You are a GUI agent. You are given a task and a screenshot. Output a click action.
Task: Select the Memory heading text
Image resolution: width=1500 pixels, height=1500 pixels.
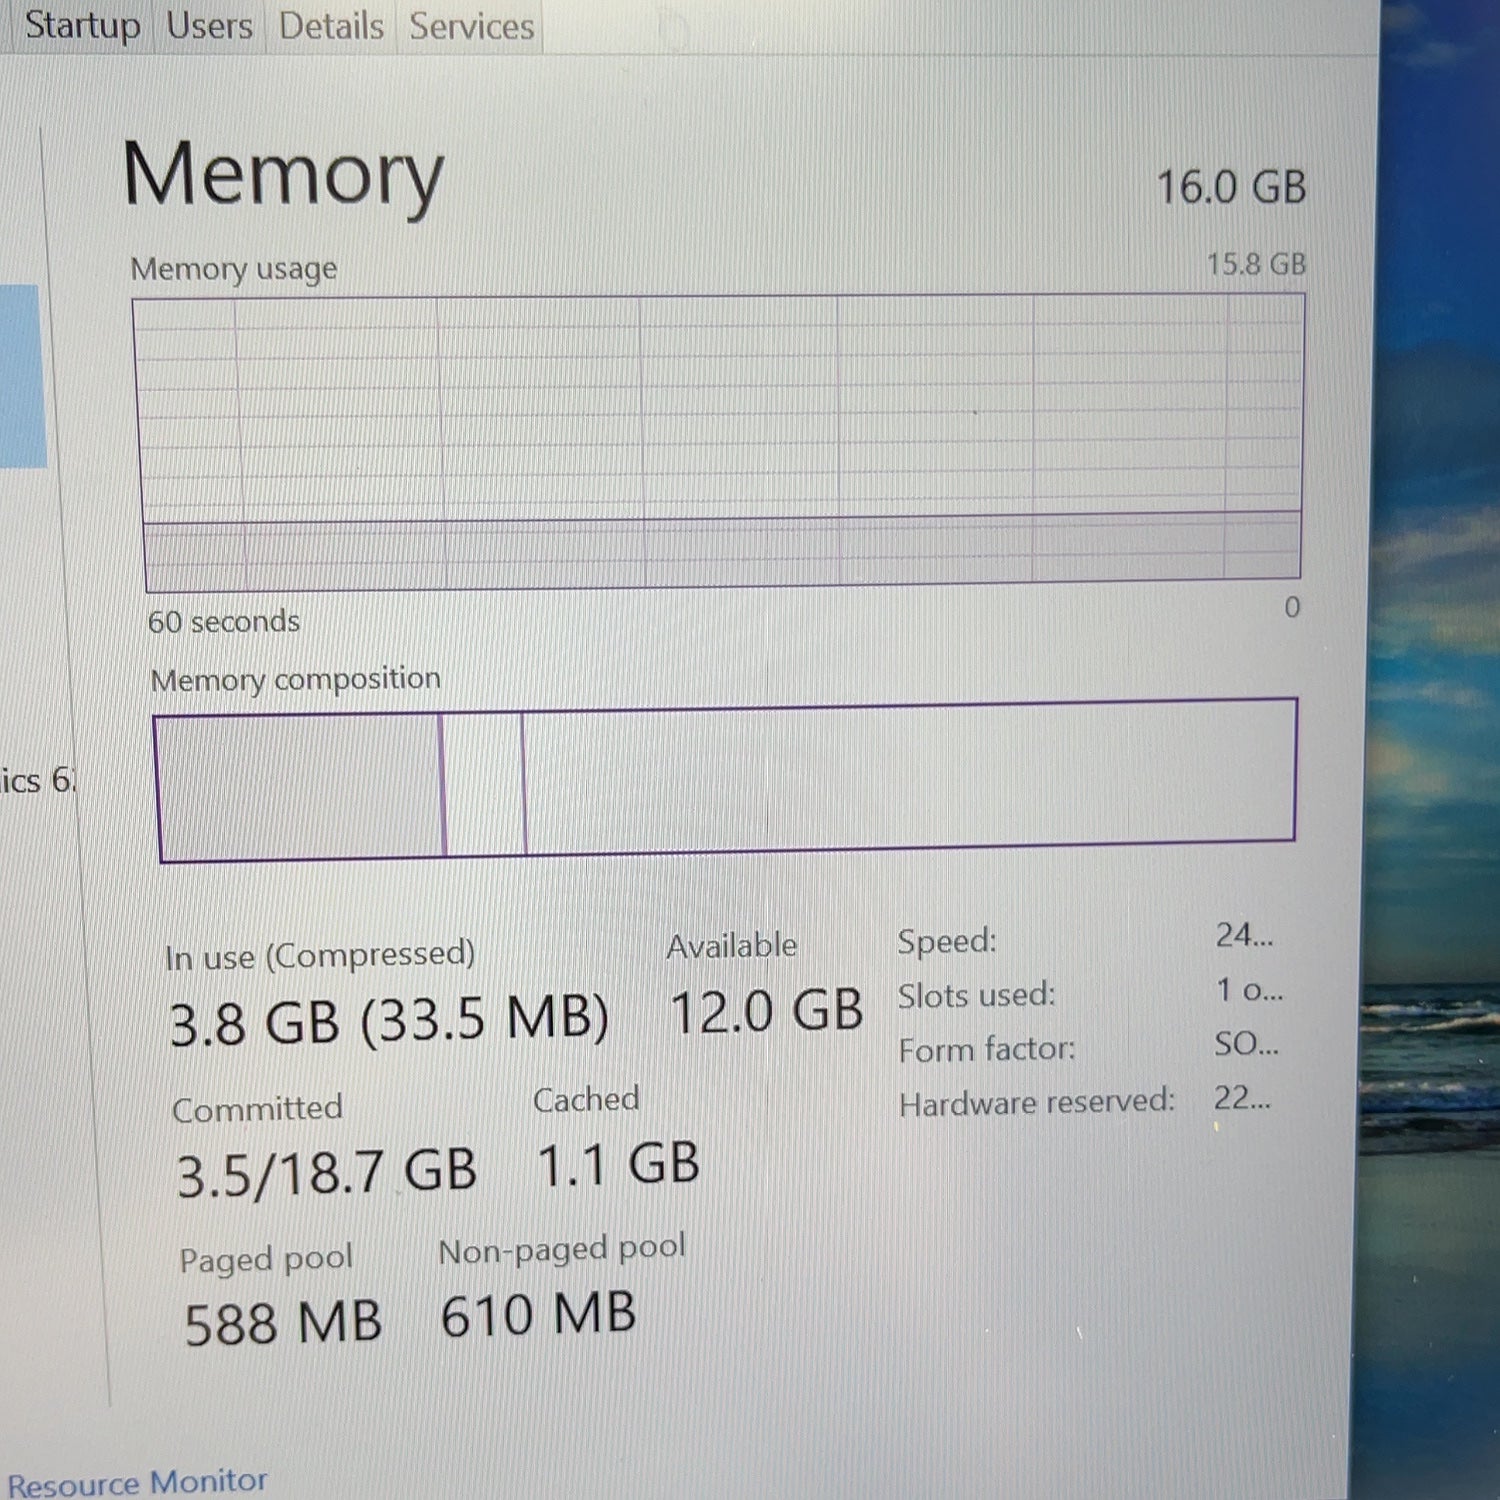(283, 176)
